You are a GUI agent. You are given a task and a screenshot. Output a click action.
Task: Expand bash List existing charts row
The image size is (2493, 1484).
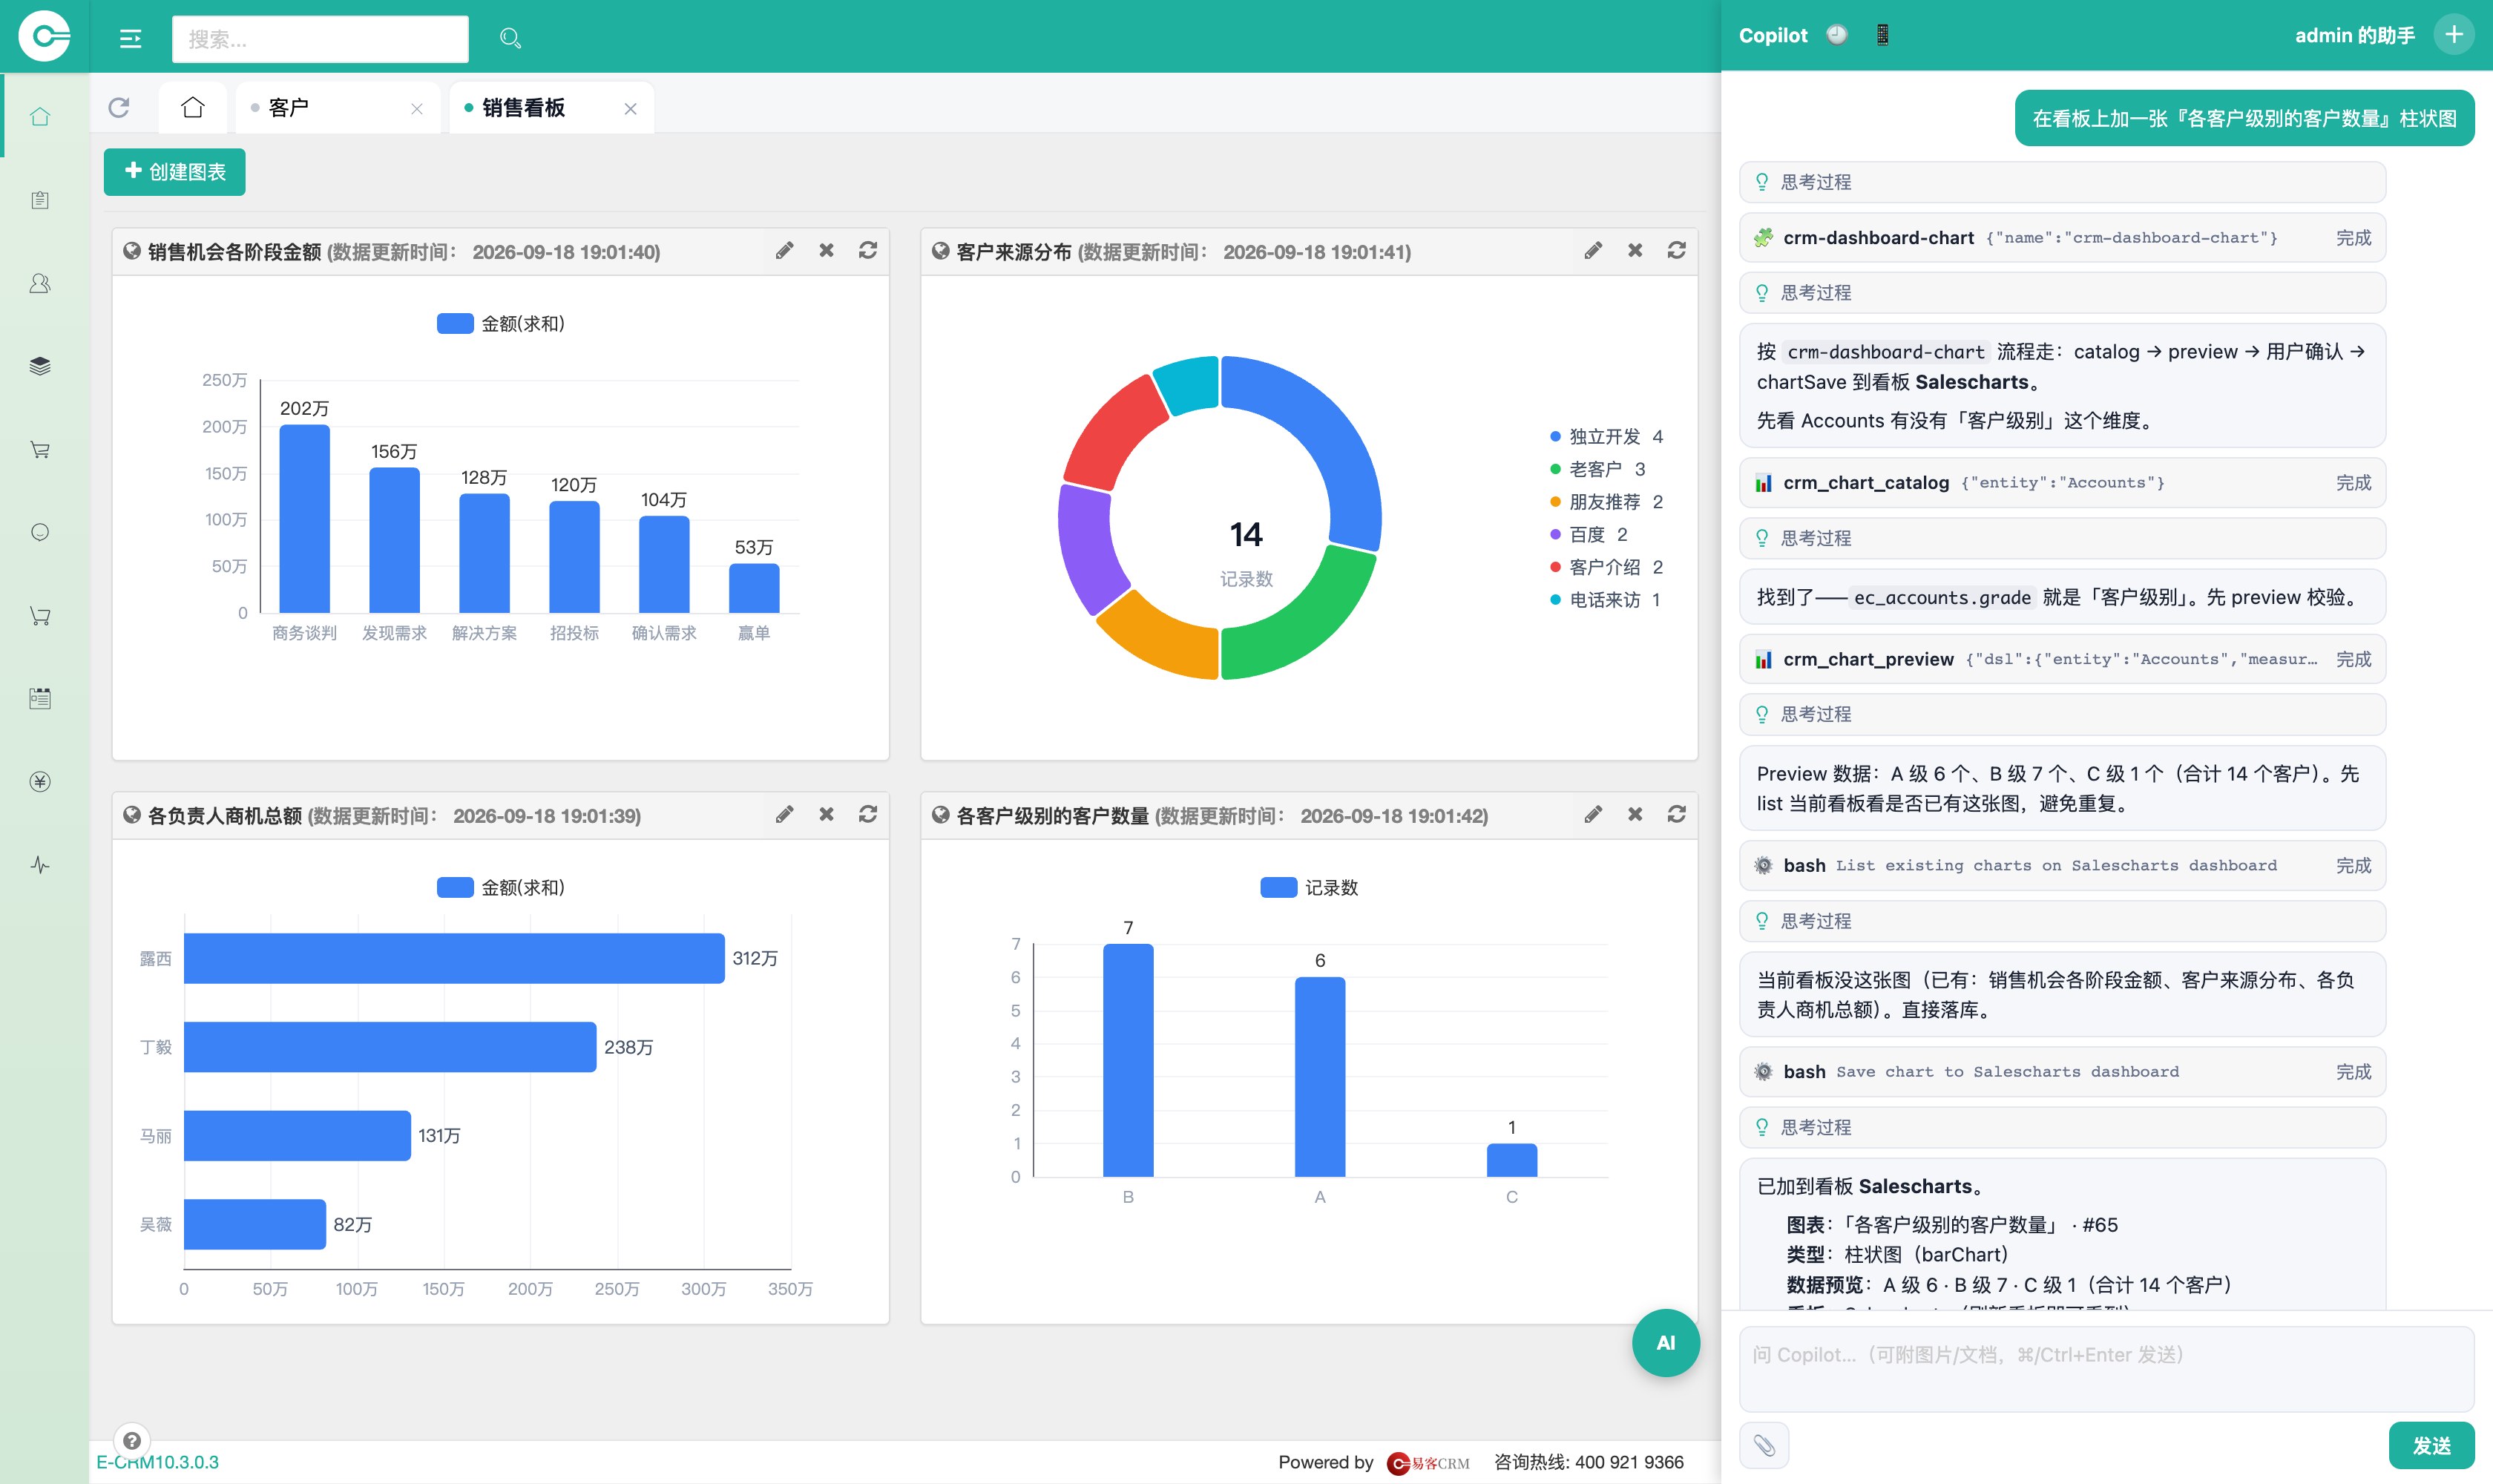click(2062, 865)
